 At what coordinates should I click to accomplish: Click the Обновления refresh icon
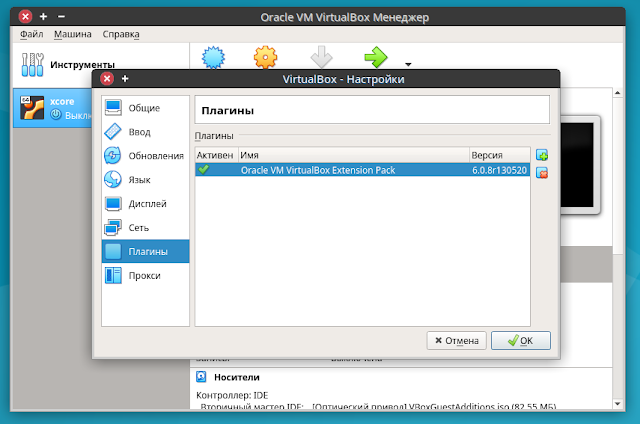pyautogui.click(x=113, y=155)
